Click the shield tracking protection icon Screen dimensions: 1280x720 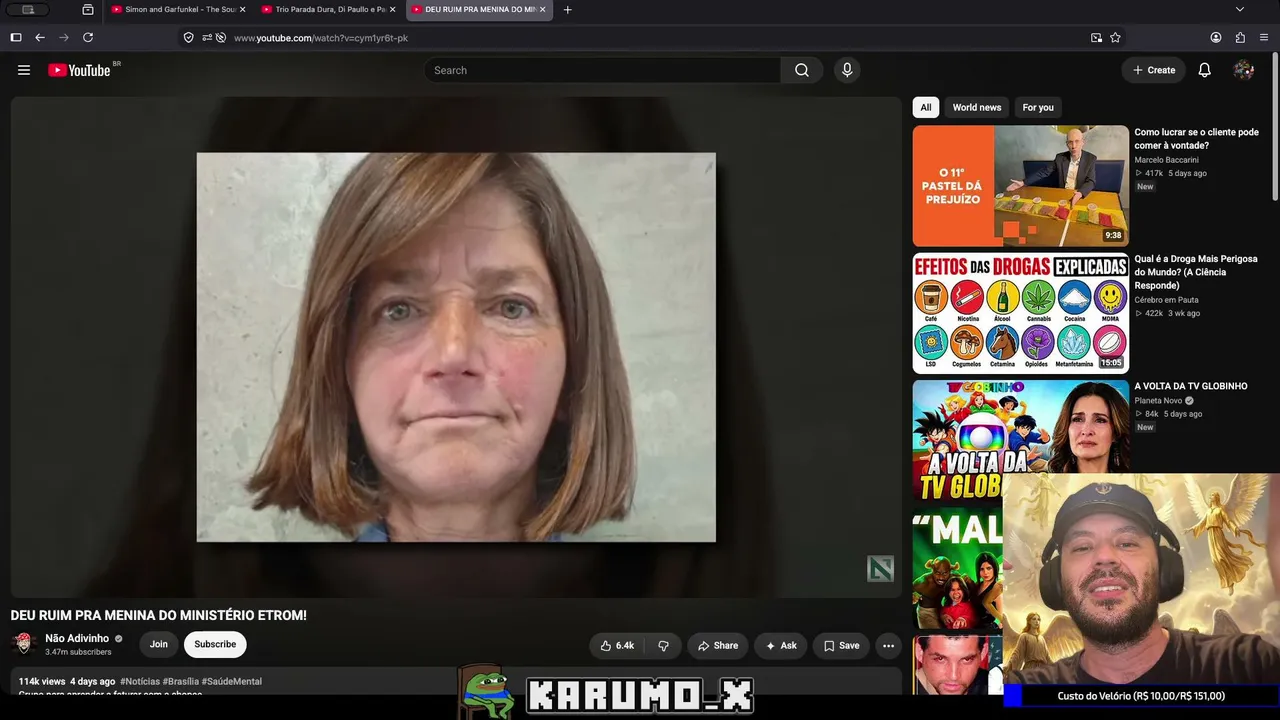pyautogui.click(x=188, y=37)
